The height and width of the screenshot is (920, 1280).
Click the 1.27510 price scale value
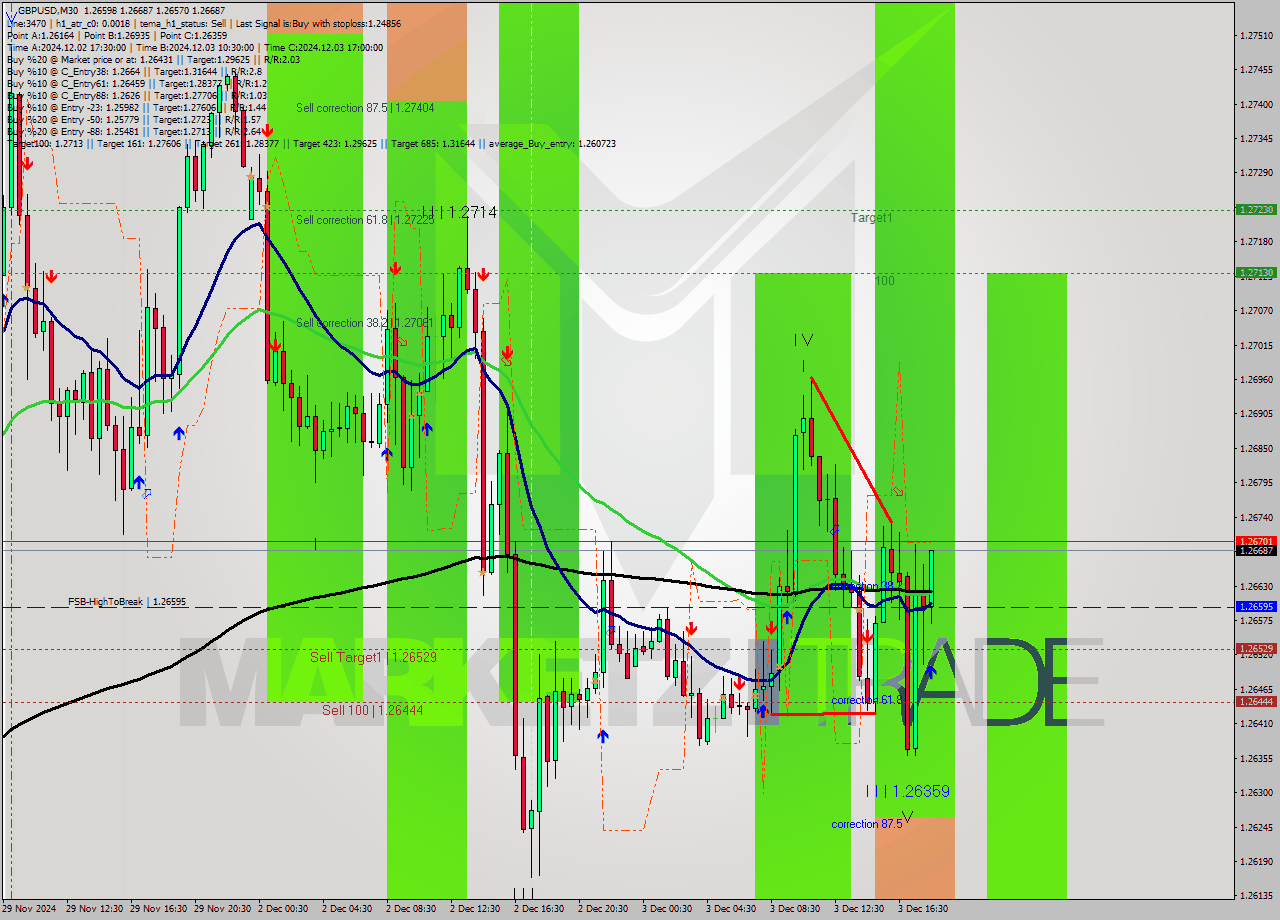pyautogui.click(x=1255, y=35)
